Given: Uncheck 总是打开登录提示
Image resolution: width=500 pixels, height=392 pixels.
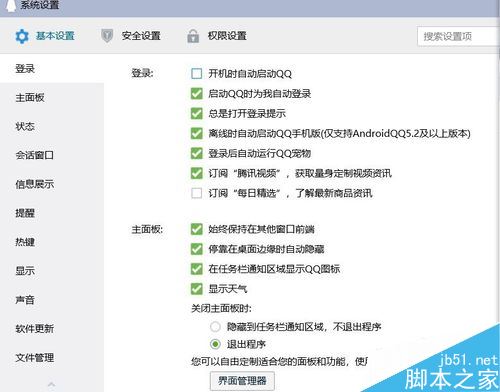Looking at the screenshot, I should click(197, 113).
